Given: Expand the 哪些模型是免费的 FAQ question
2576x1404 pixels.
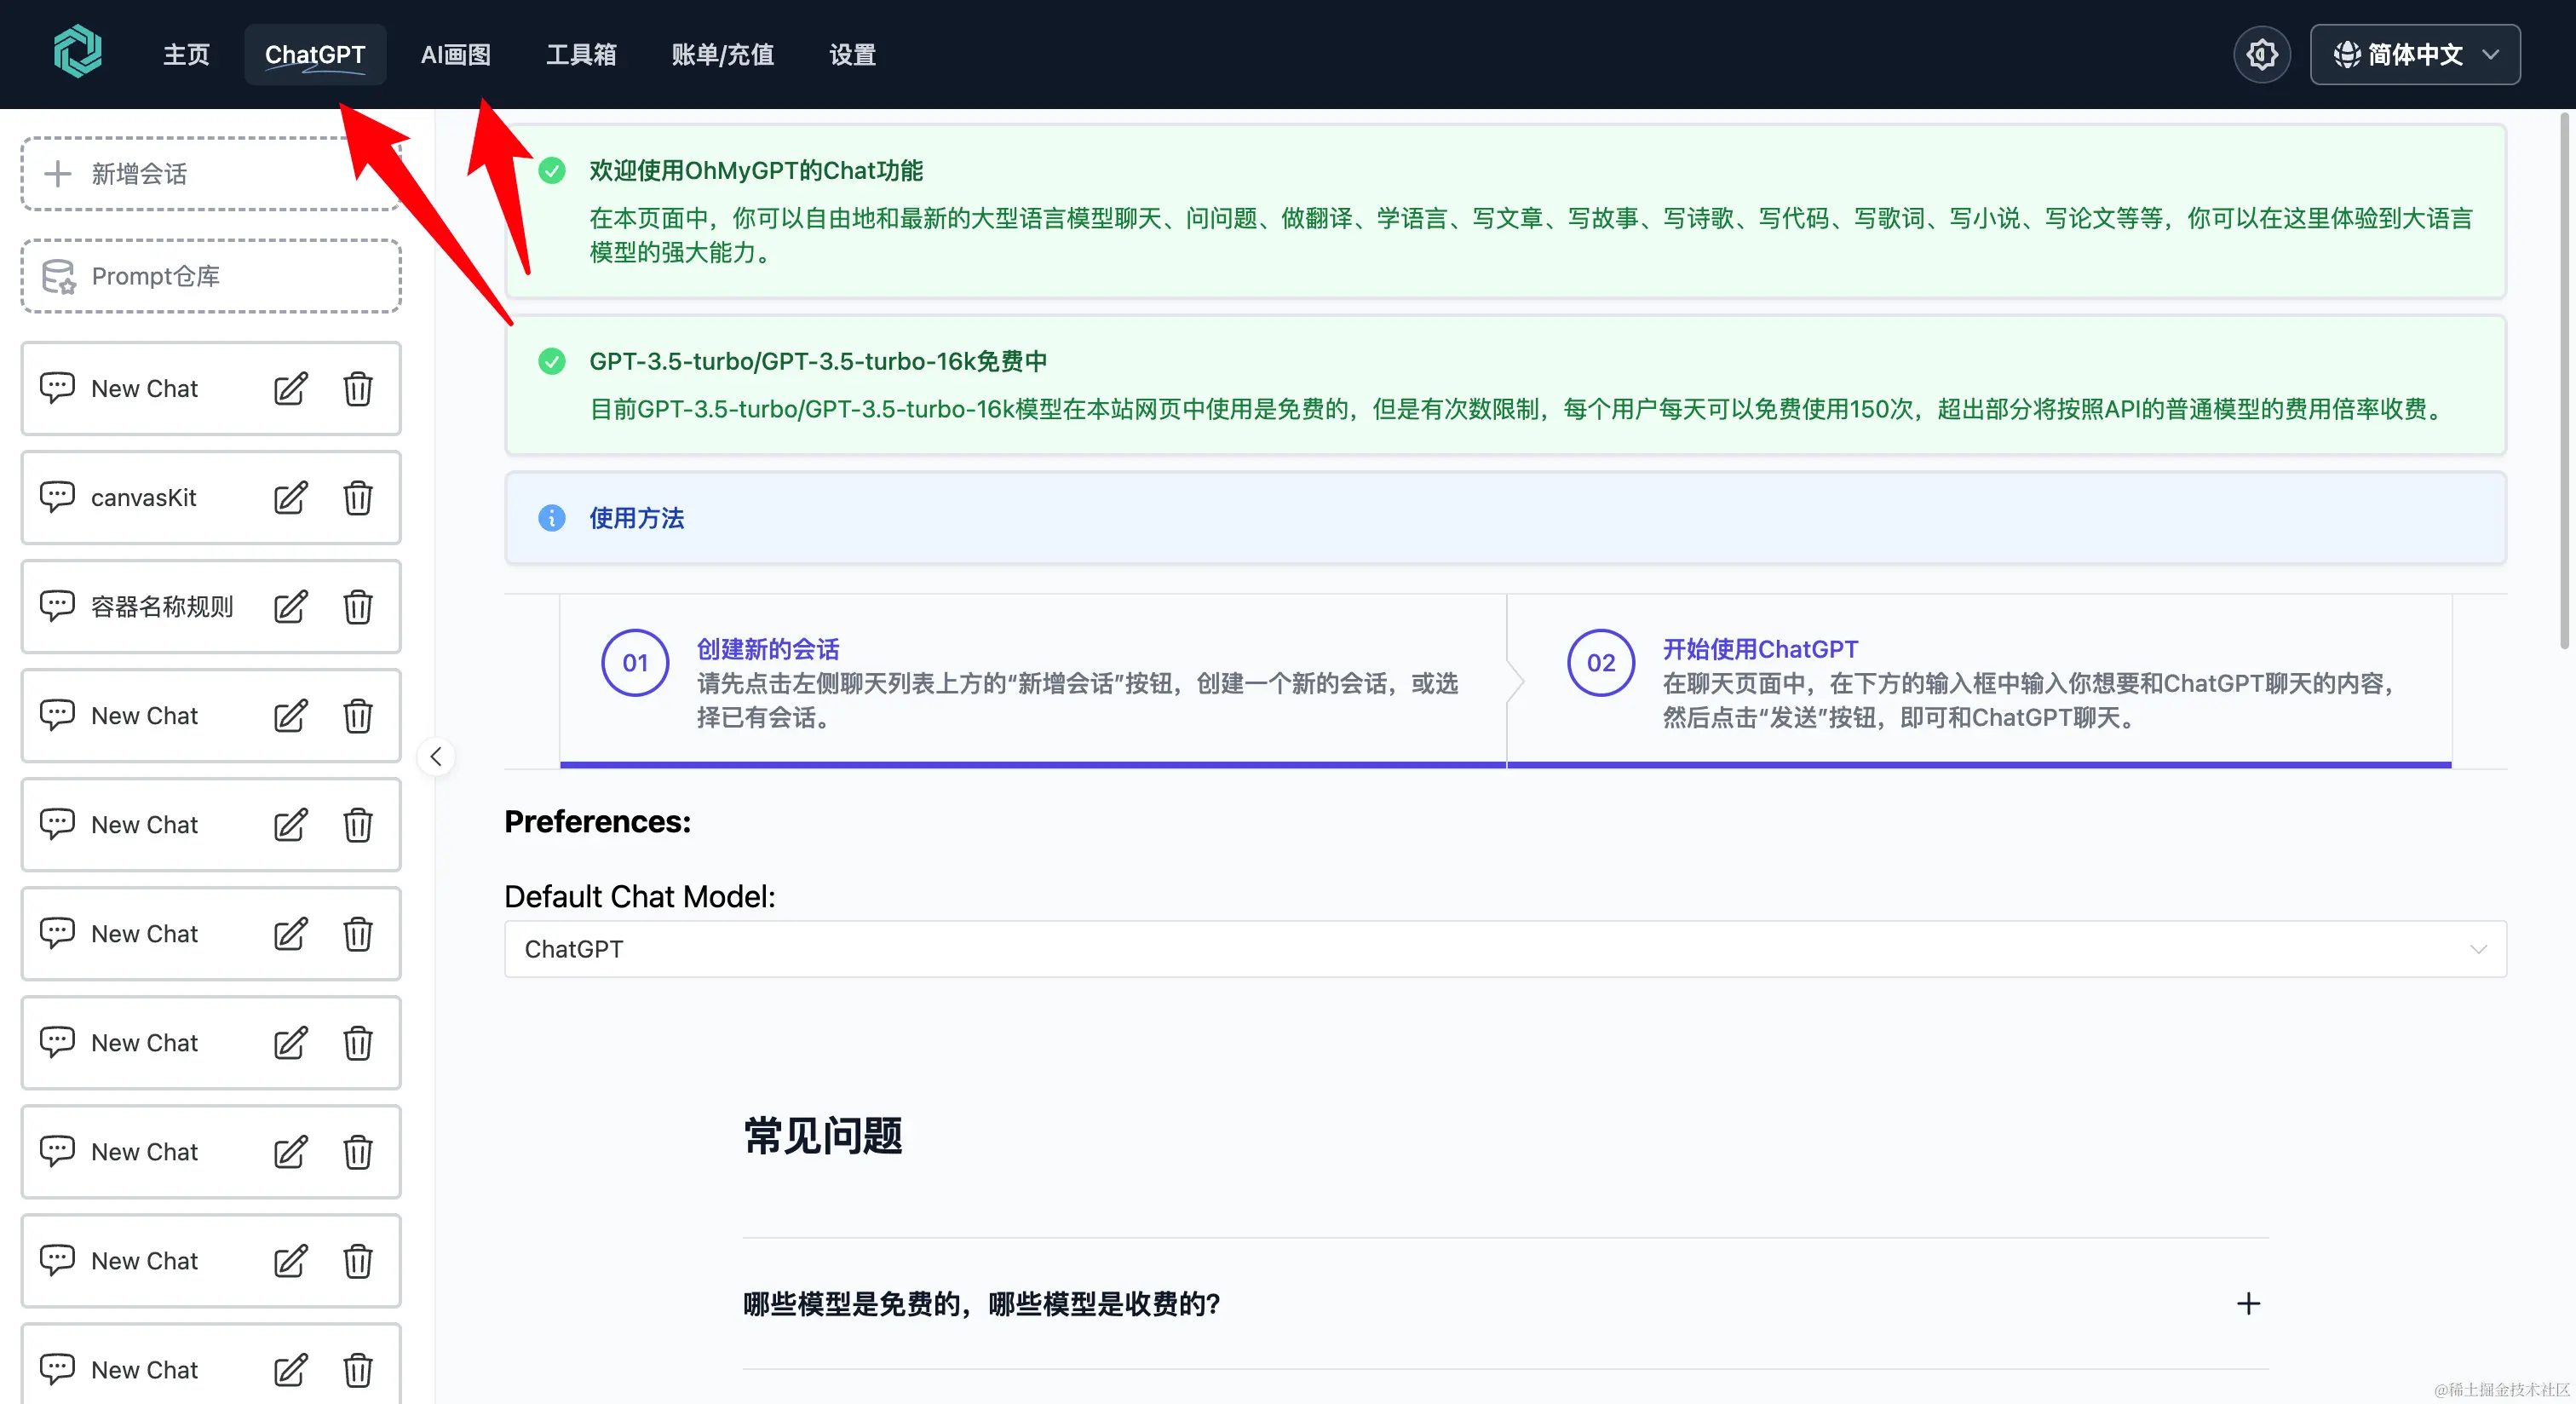Looking at the screenshot, I should pyautogui.click(x=1505, y=1304).
